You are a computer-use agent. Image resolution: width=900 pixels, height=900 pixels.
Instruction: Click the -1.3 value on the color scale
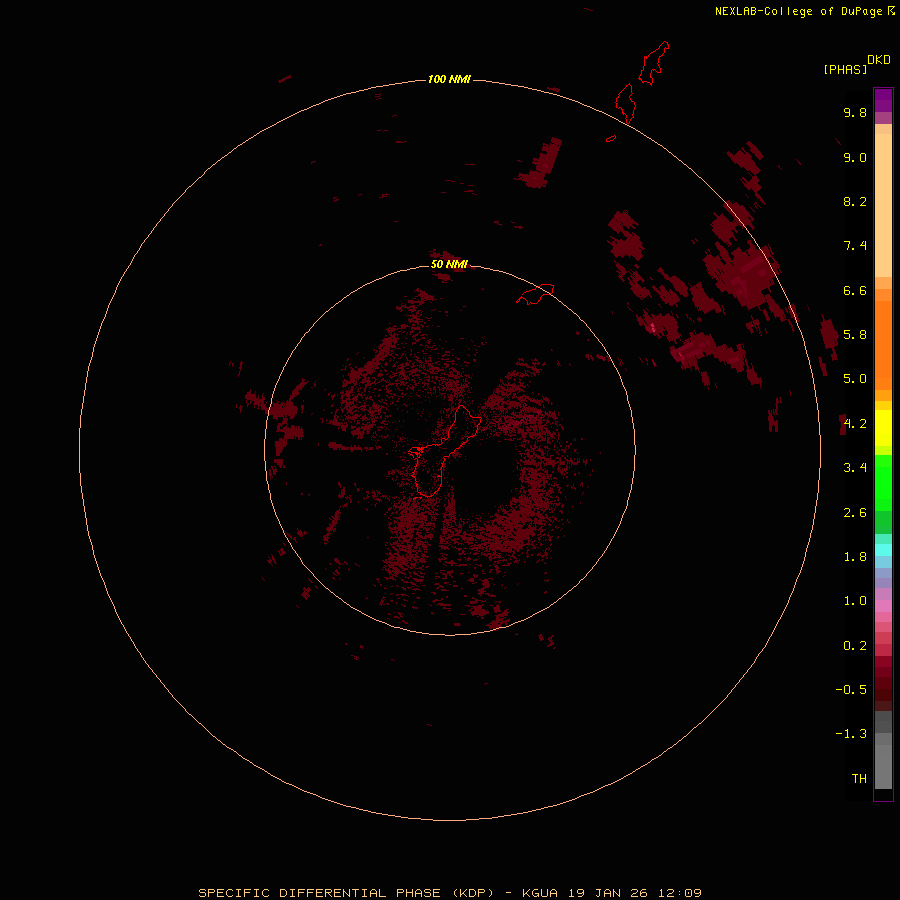(x=851, y=734)
